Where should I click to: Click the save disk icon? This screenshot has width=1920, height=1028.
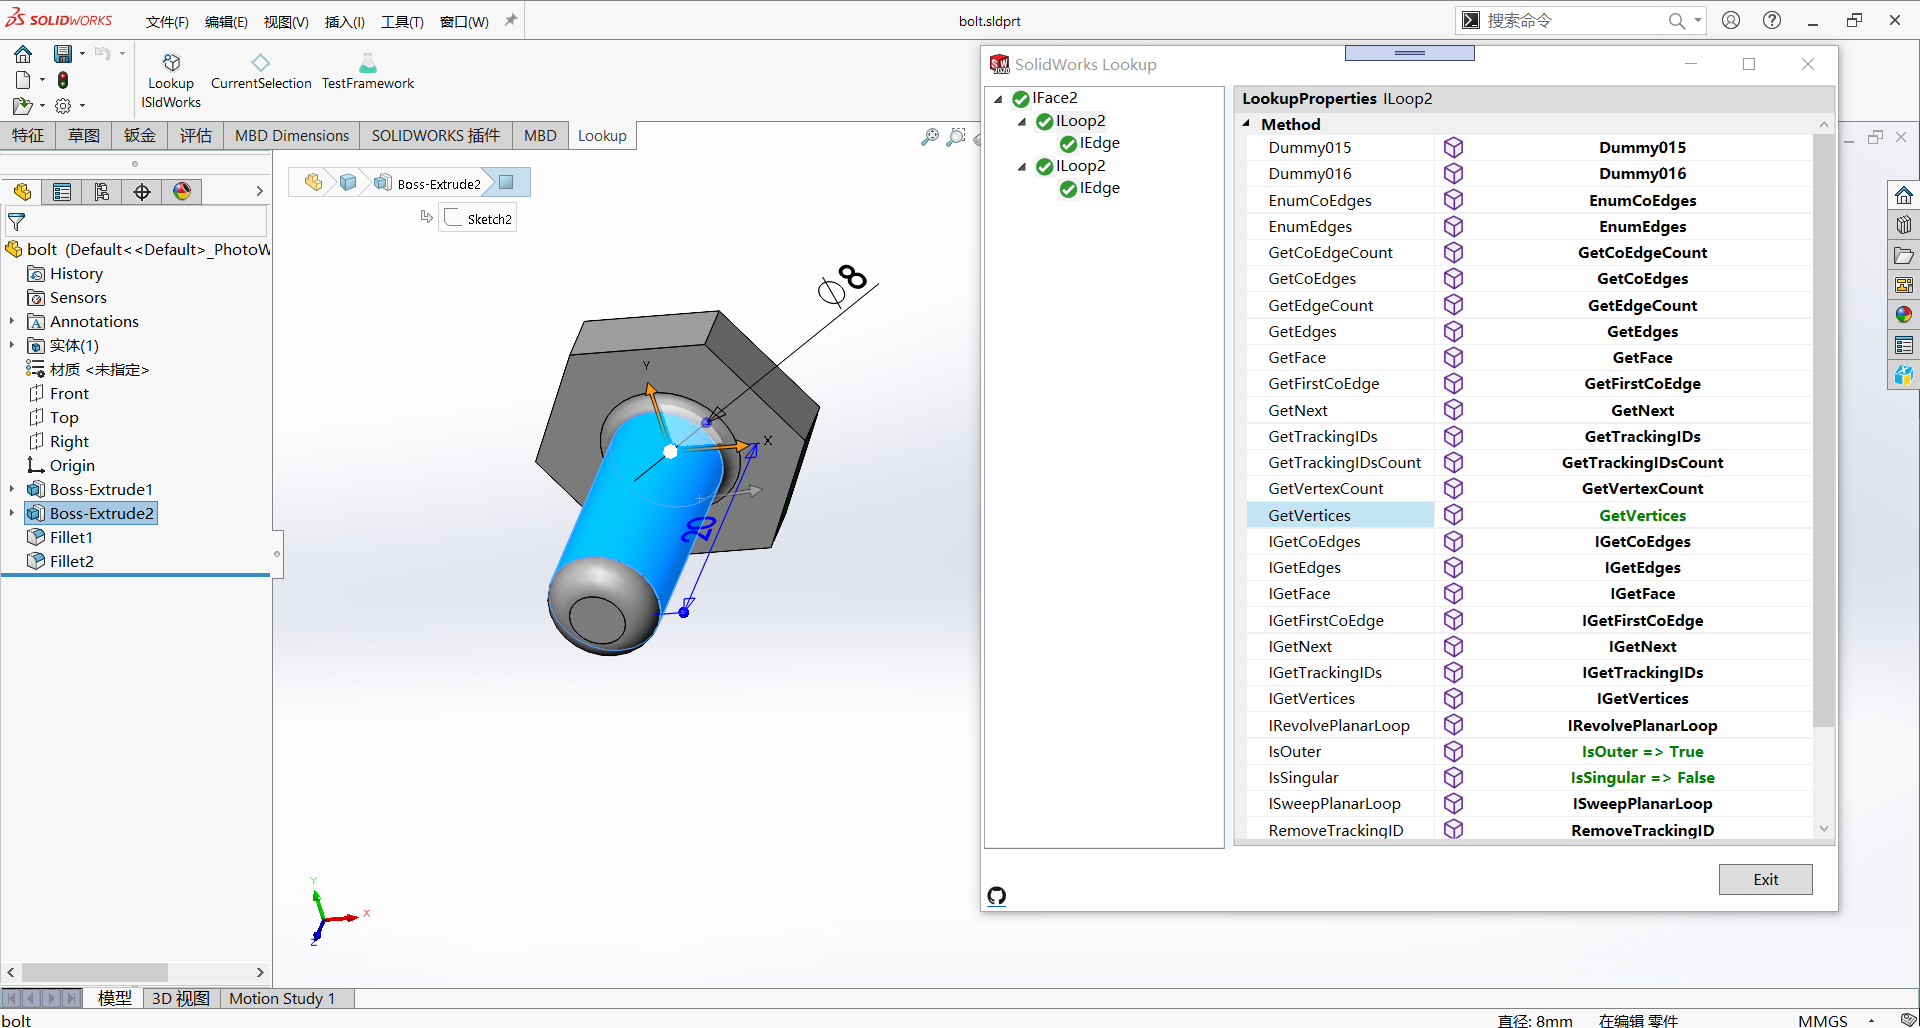pos(63,54)
